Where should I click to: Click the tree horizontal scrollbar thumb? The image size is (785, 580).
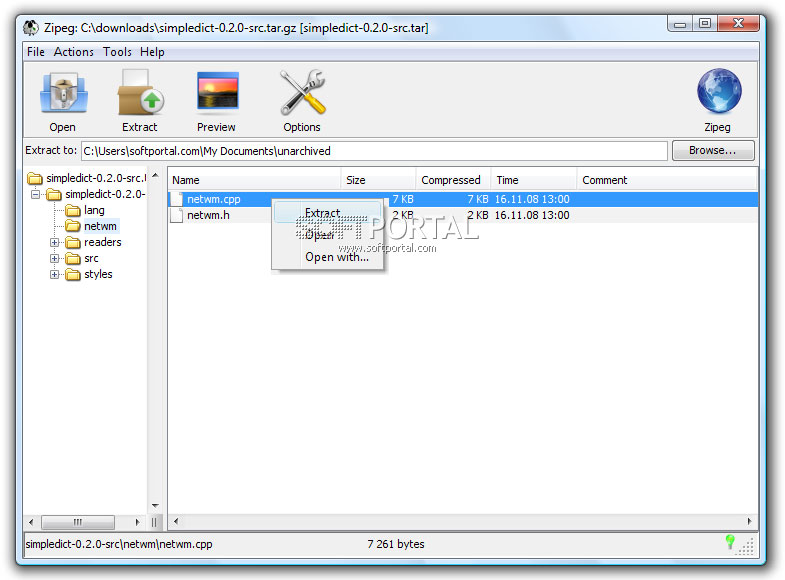[x=78, y=522]
